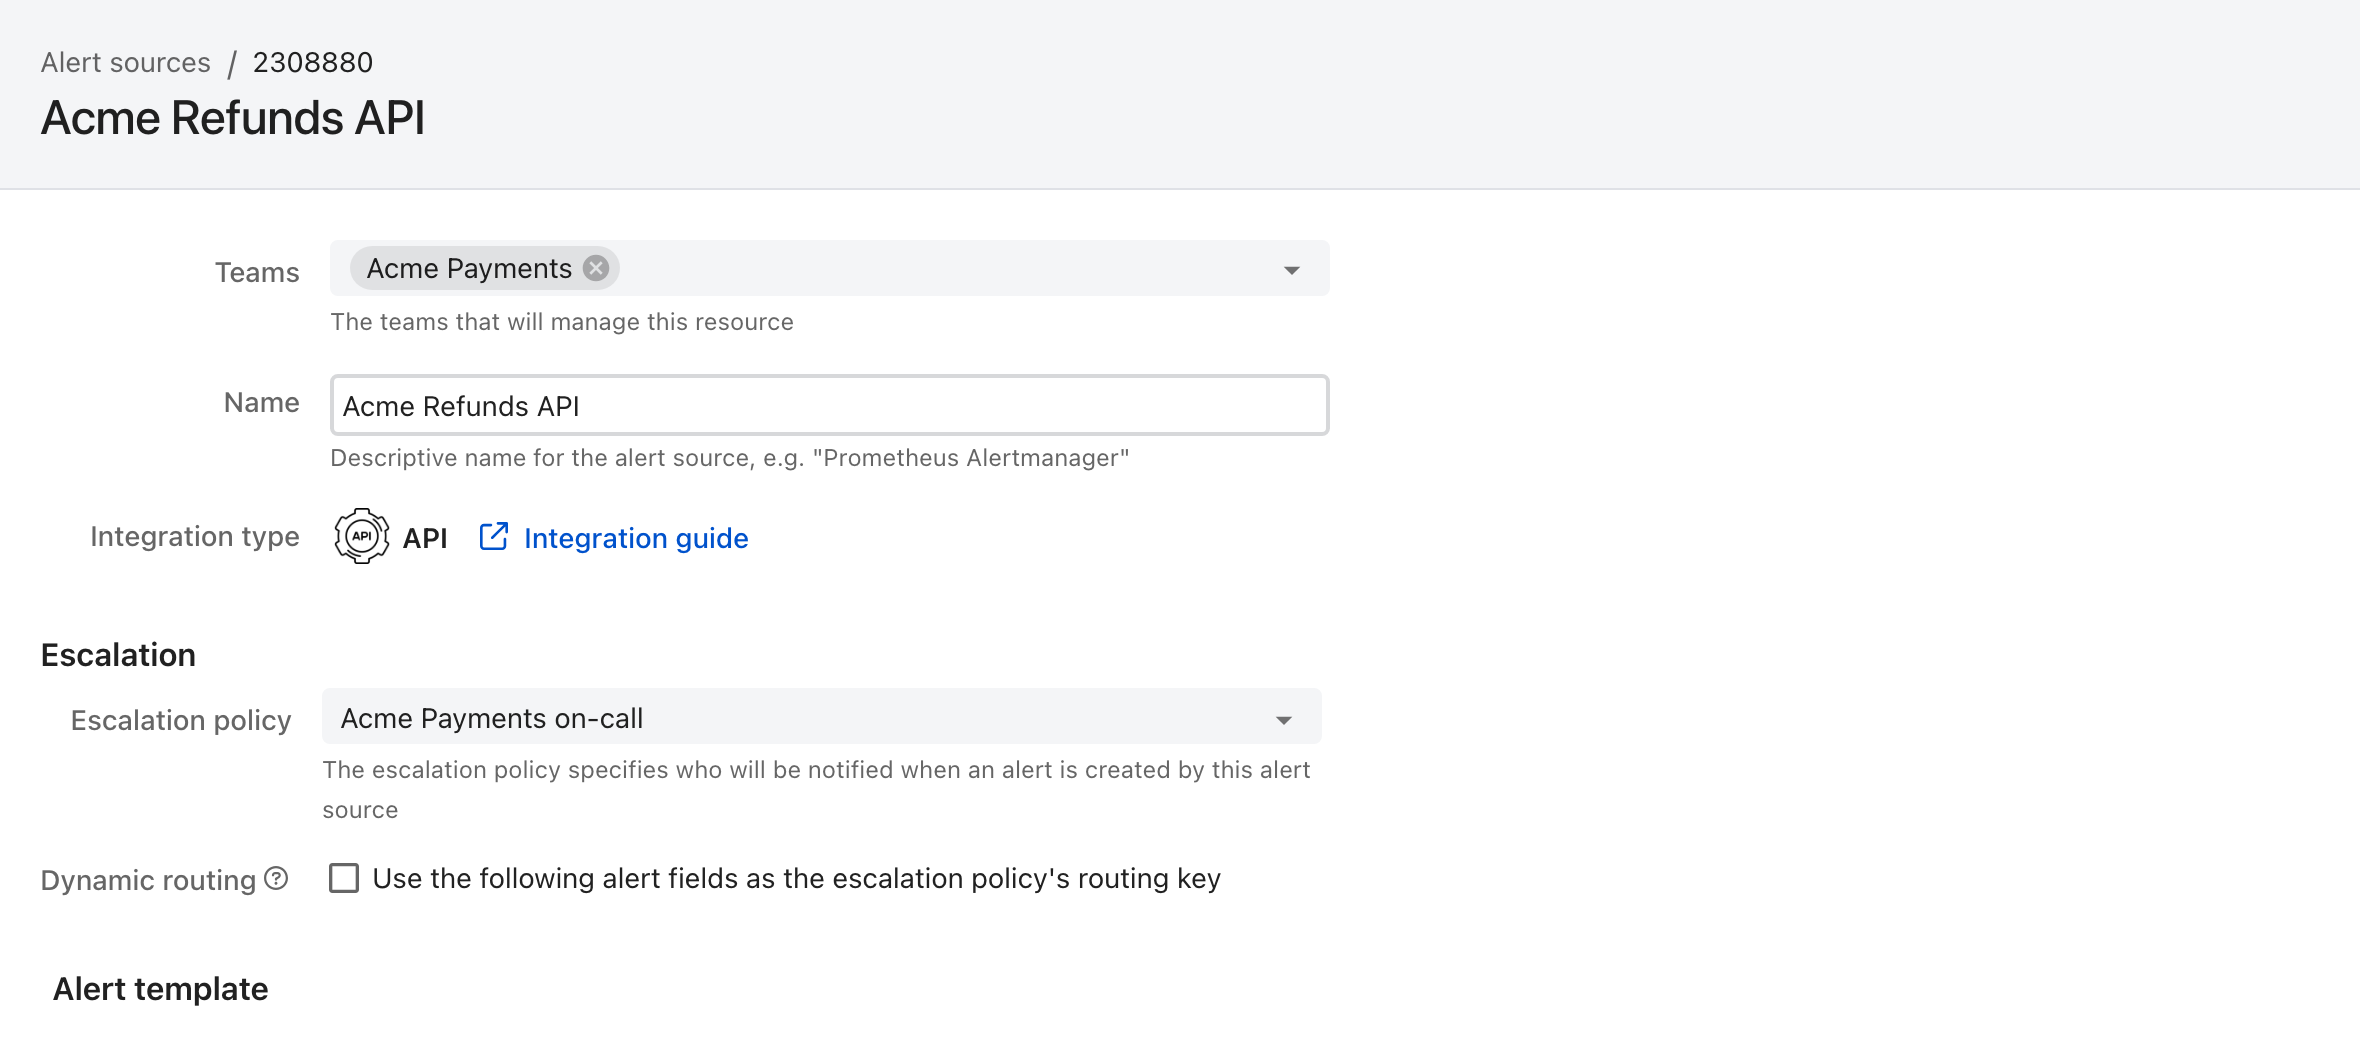This screenshot has width=2360, height=1040.
Task: Click the 'Use the following alert fields' checkbox label
Action: (x=797, y=878)
